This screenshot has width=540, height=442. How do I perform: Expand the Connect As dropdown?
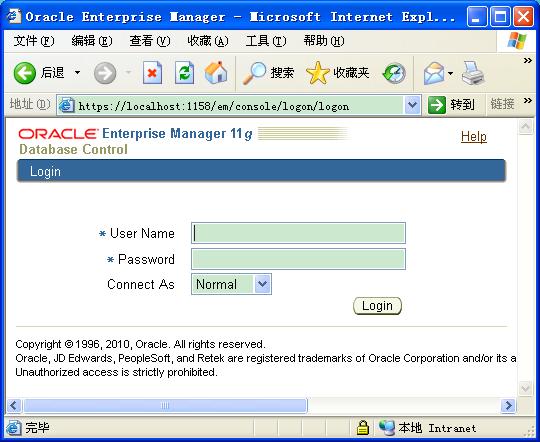click(x=262, y=284)
